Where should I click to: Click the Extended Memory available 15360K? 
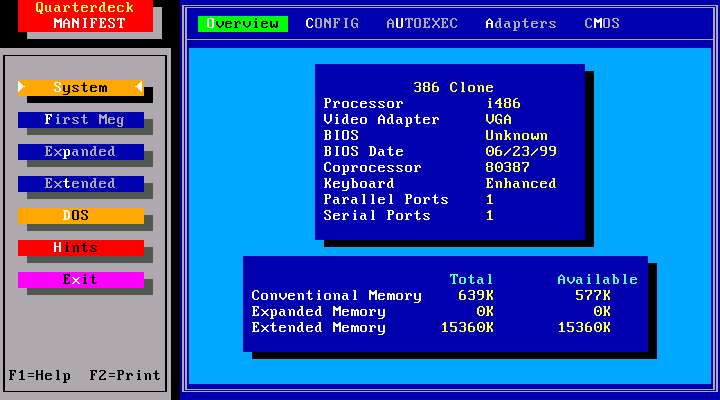[x=584, y=328]
